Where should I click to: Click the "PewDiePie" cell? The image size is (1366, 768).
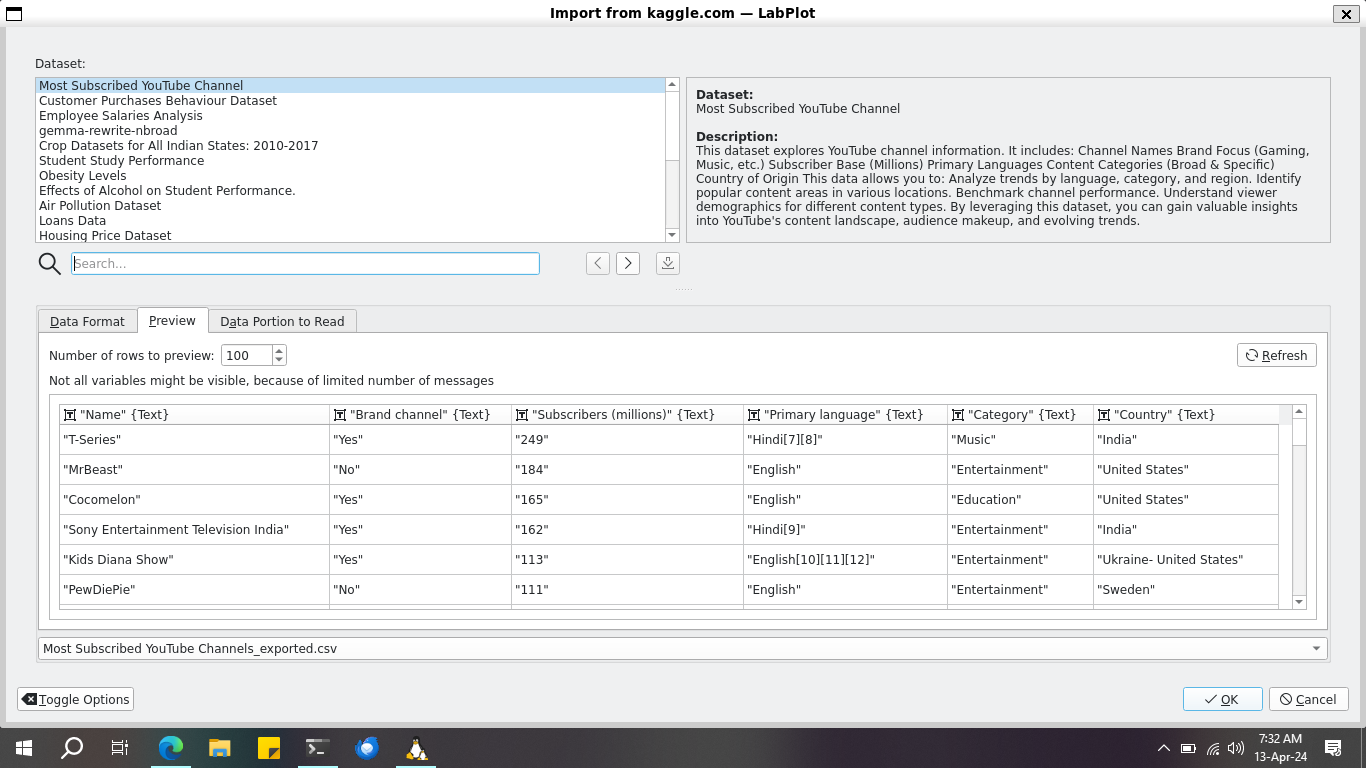click(x=194, y=589)
